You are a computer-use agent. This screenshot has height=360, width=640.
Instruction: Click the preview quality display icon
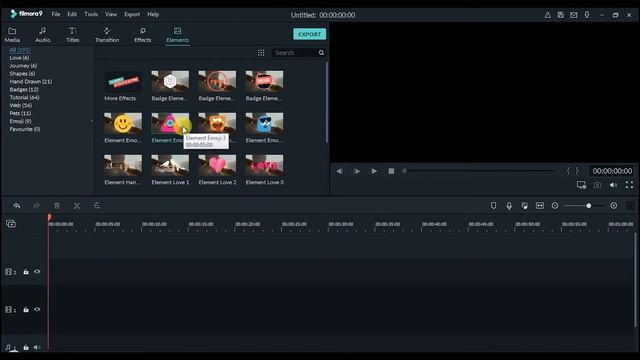coord(581,185)
